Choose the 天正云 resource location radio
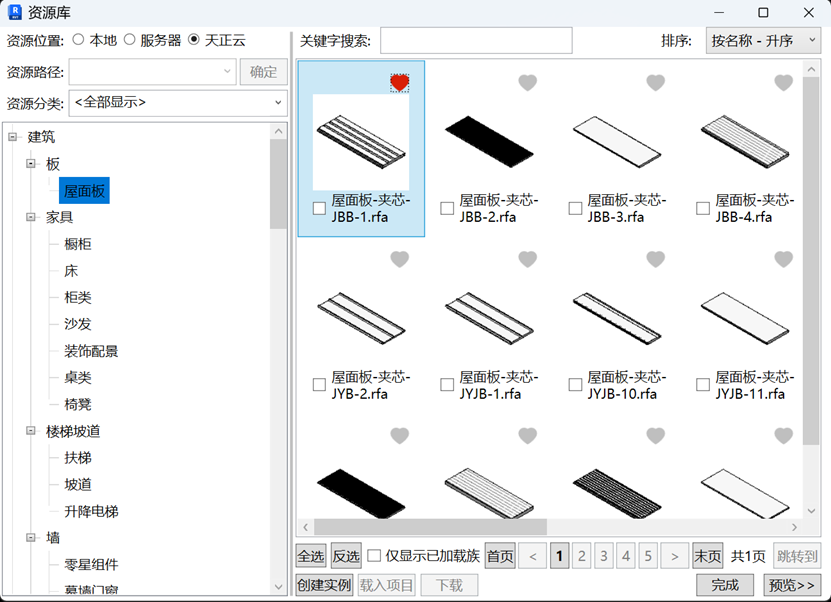The image size is (831, 602). 194,40
